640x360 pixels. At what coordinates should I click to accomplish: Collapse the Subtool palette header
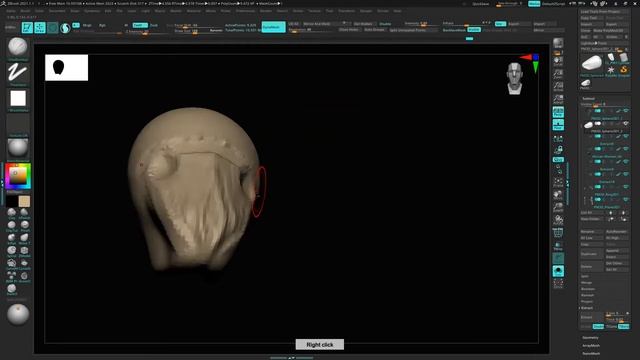pos(588,98)
